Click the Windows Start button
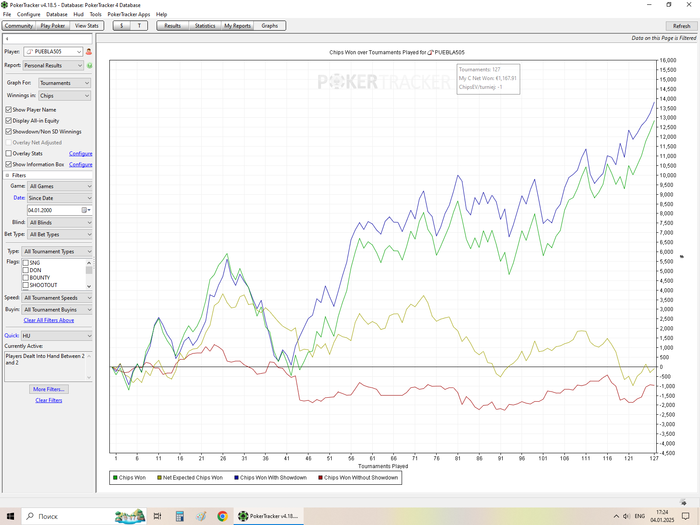Viewport: 700px width, 525px height. [x=9, y=516]
